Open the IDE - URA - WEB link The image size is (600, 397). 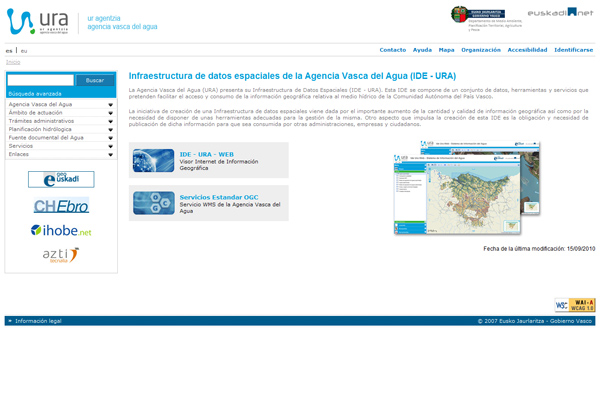(207, 154)
